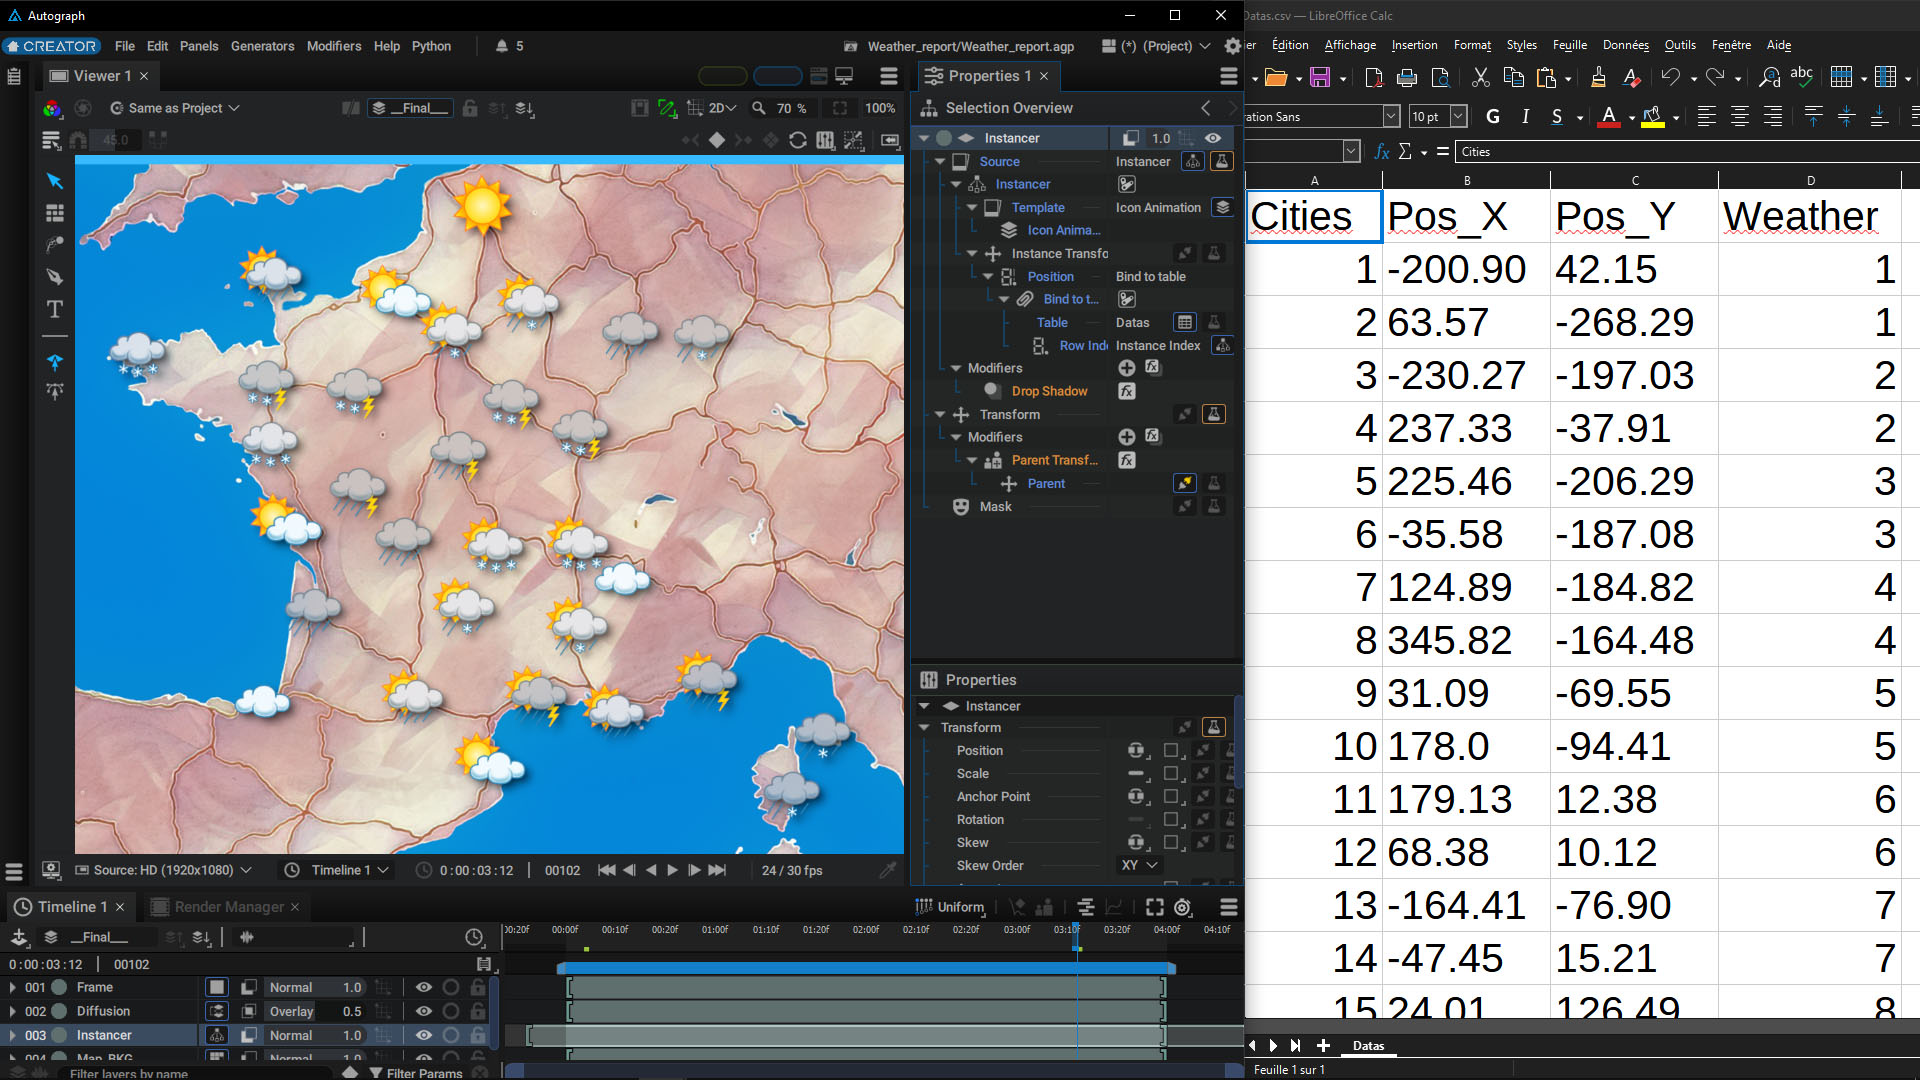The height and width of the screenshot is (1080, 1920).
Task: Click the Pen drawing tool
Action: [55, 277]
